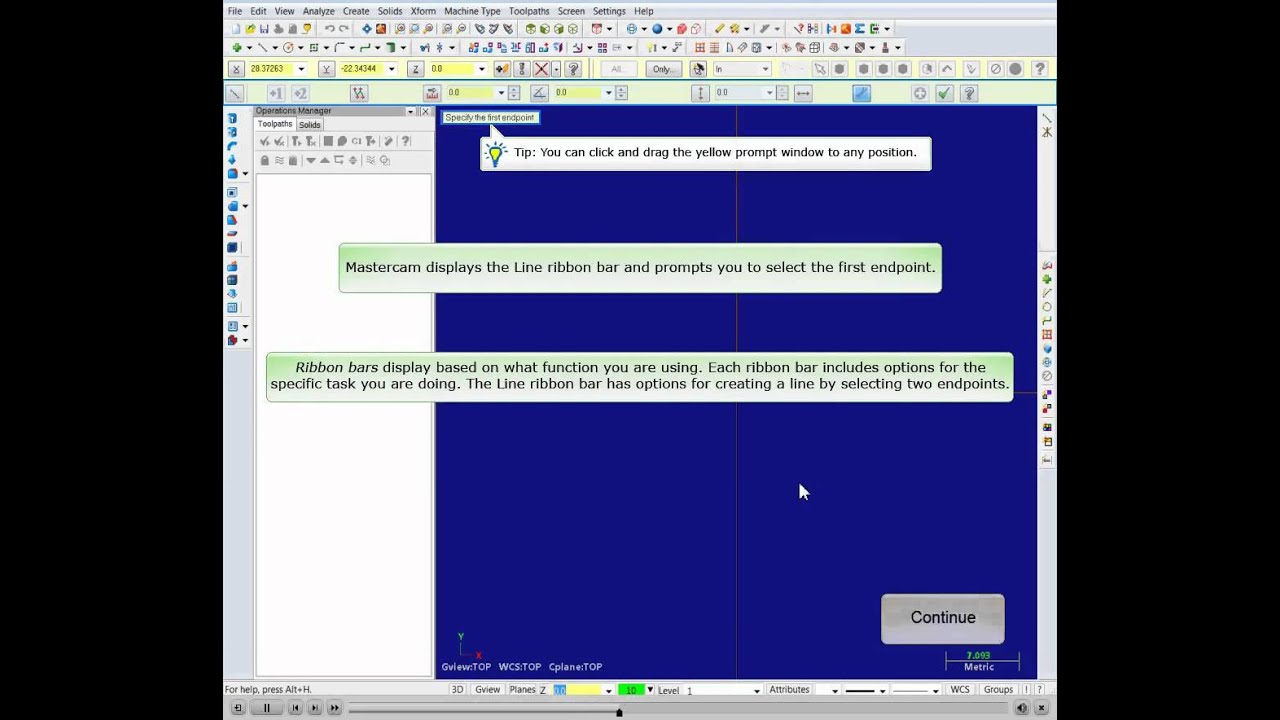Click the Fillet entities tool icon
Image resolution: width=1280 pixels, height=720 pixels.
340,47
